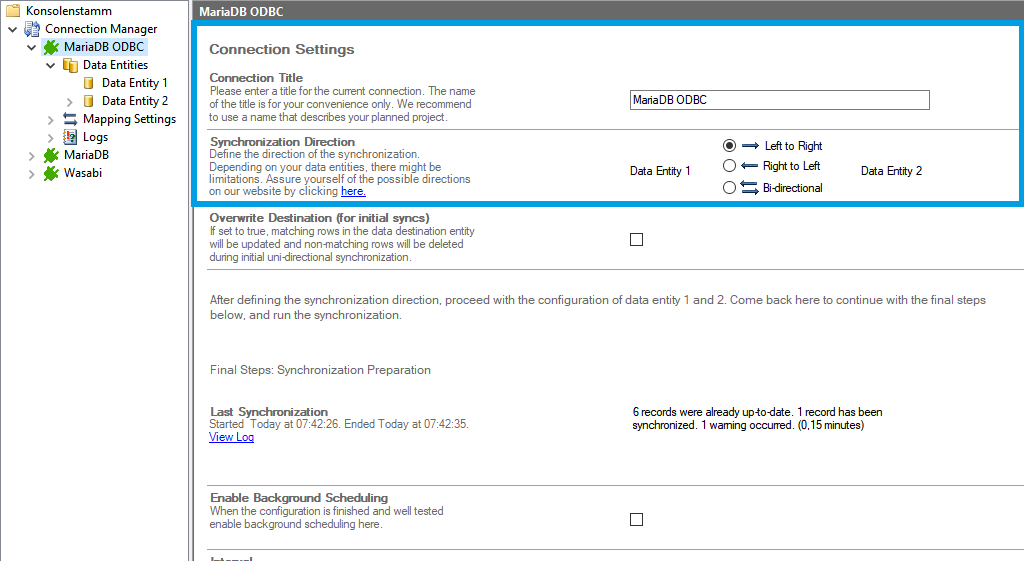
Task: Click the Mapping Settings arrows icon
Action: 70,119
